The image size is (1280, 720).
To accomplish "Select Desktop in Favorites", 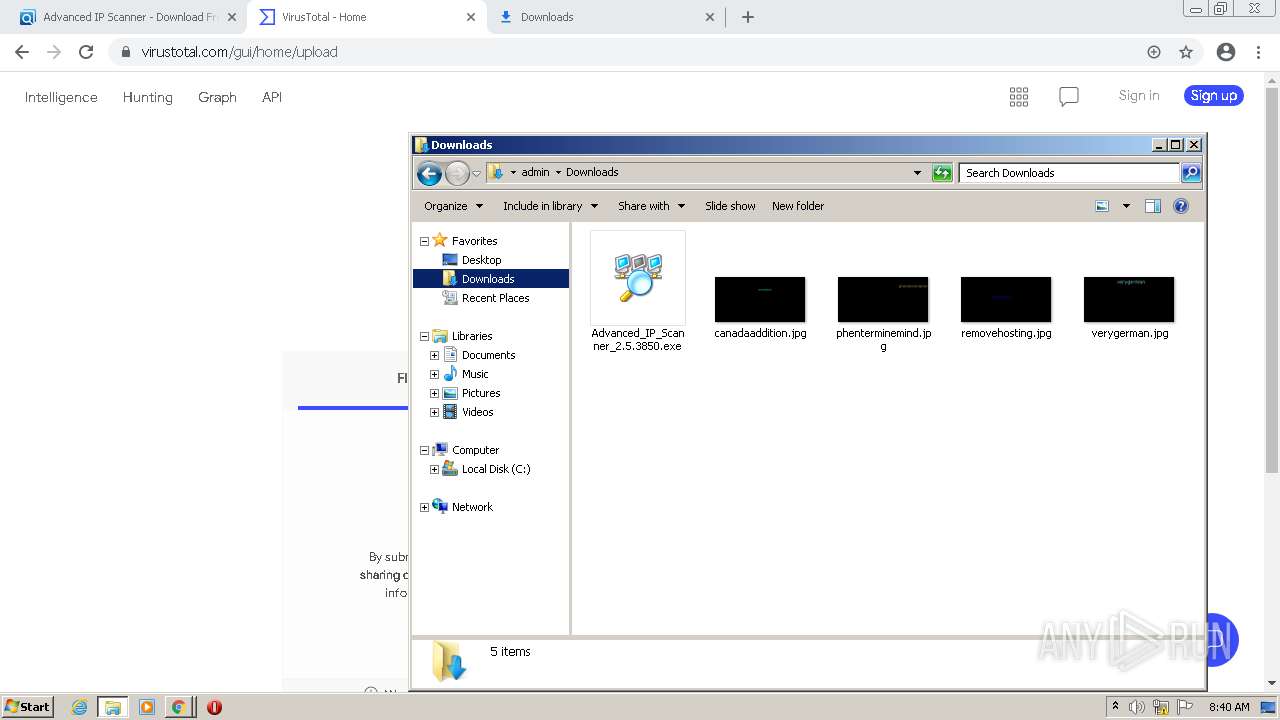I will click(481, 260).
